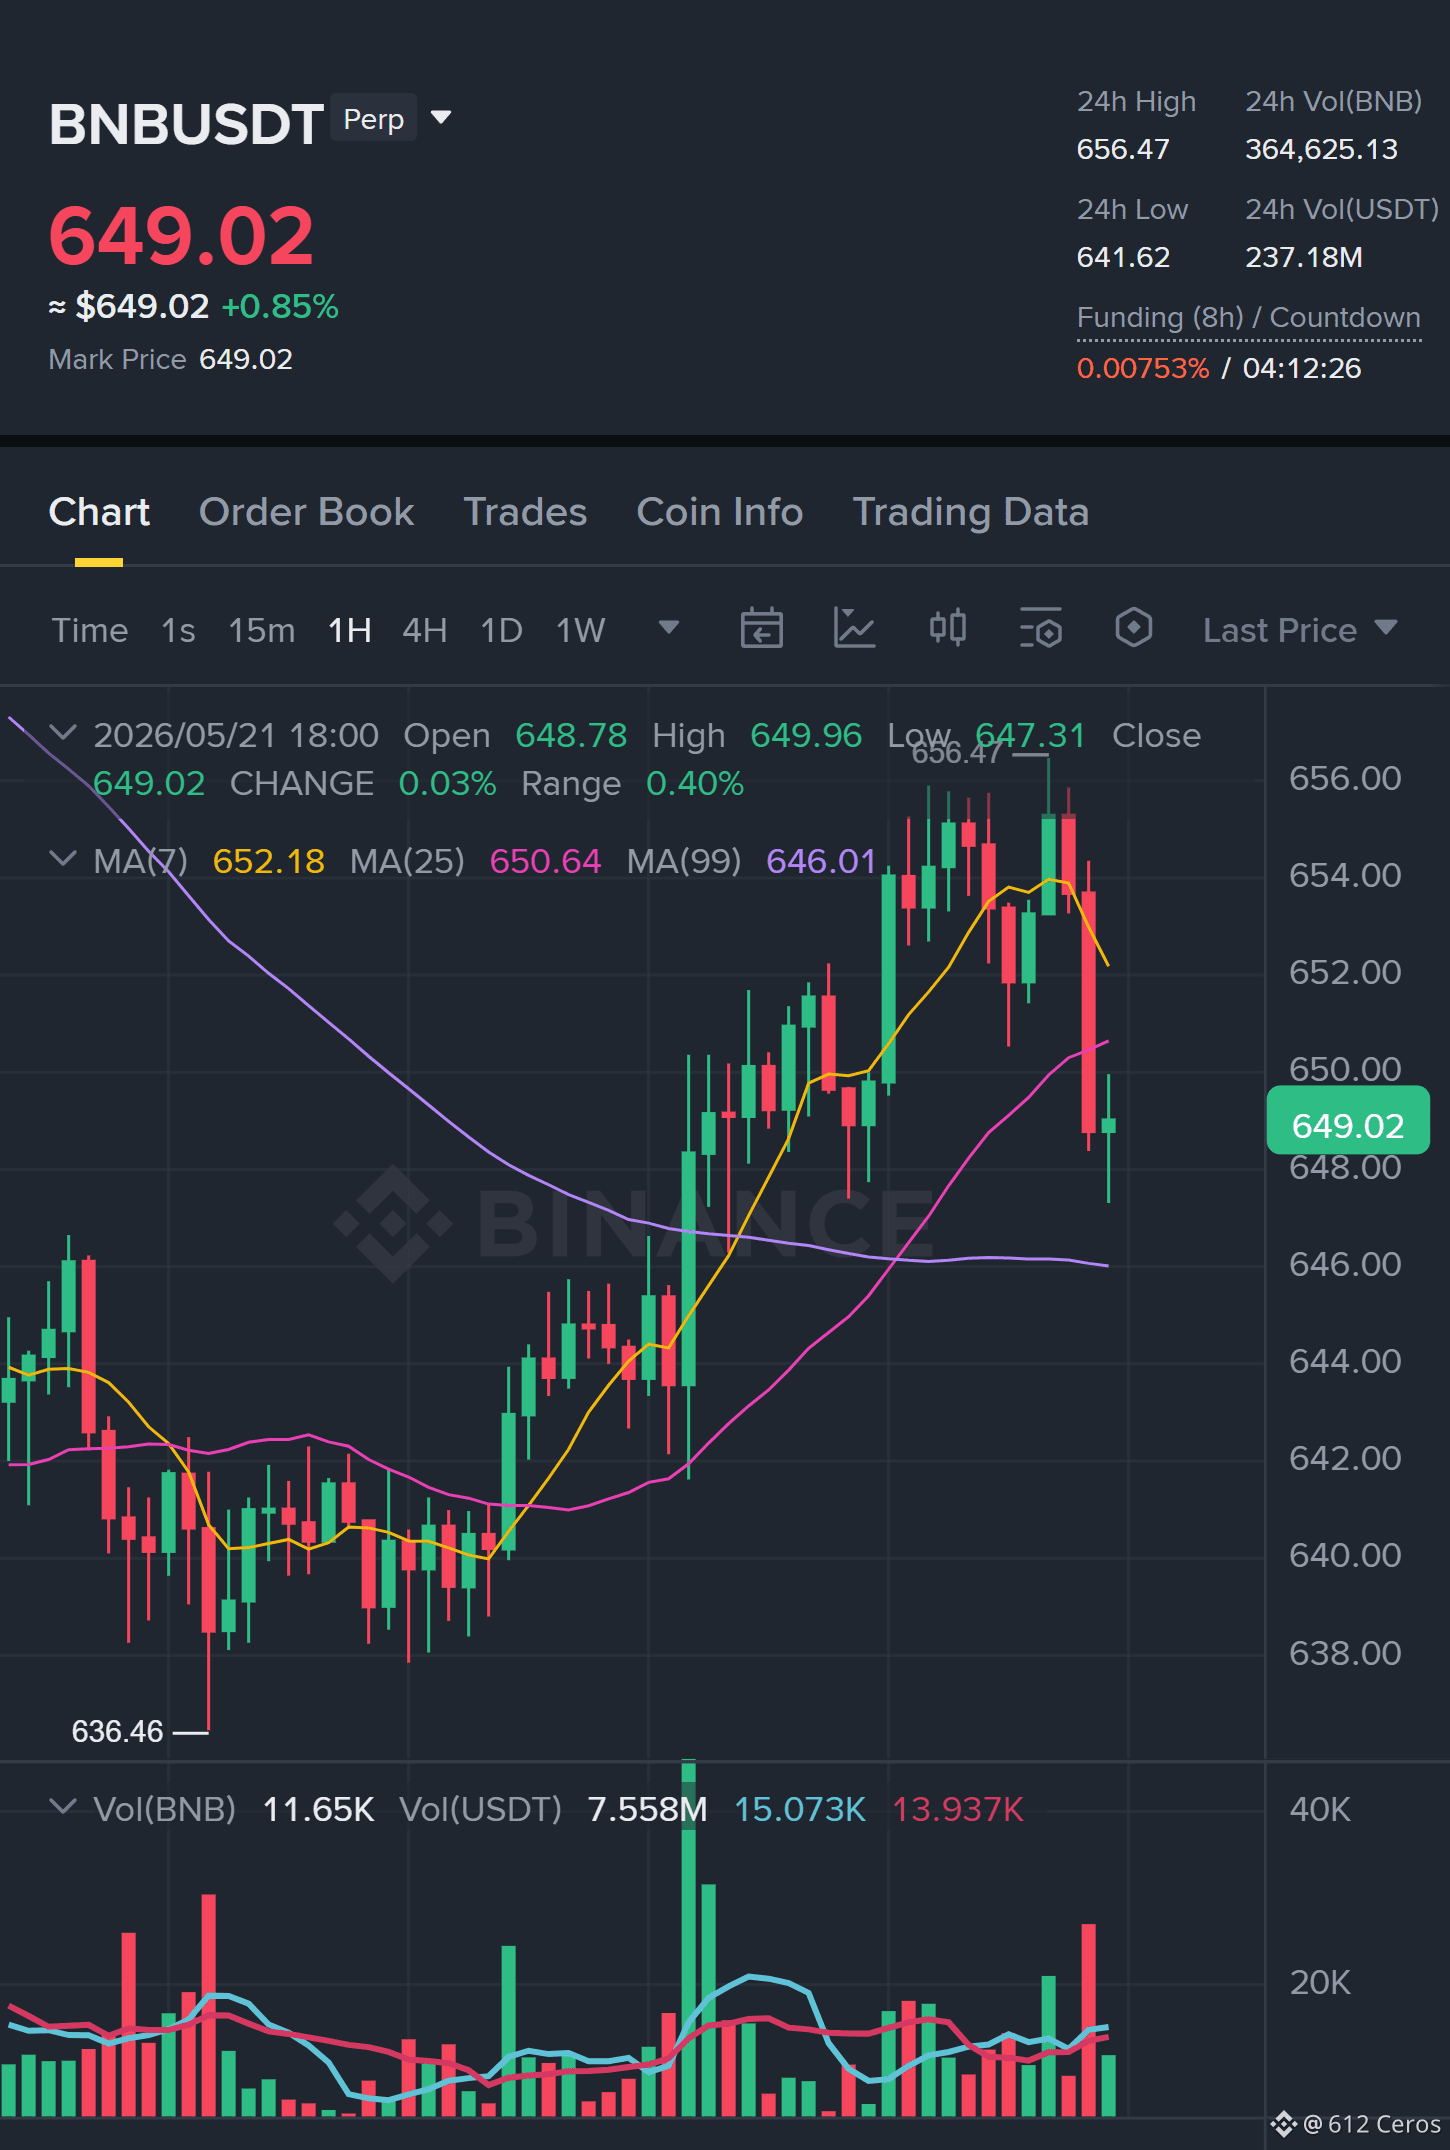Image resolution: width=1450 pixels, height=2150 pixels.
Task: Switch to the Trading Data tab
Action: (x=970, y=512)
